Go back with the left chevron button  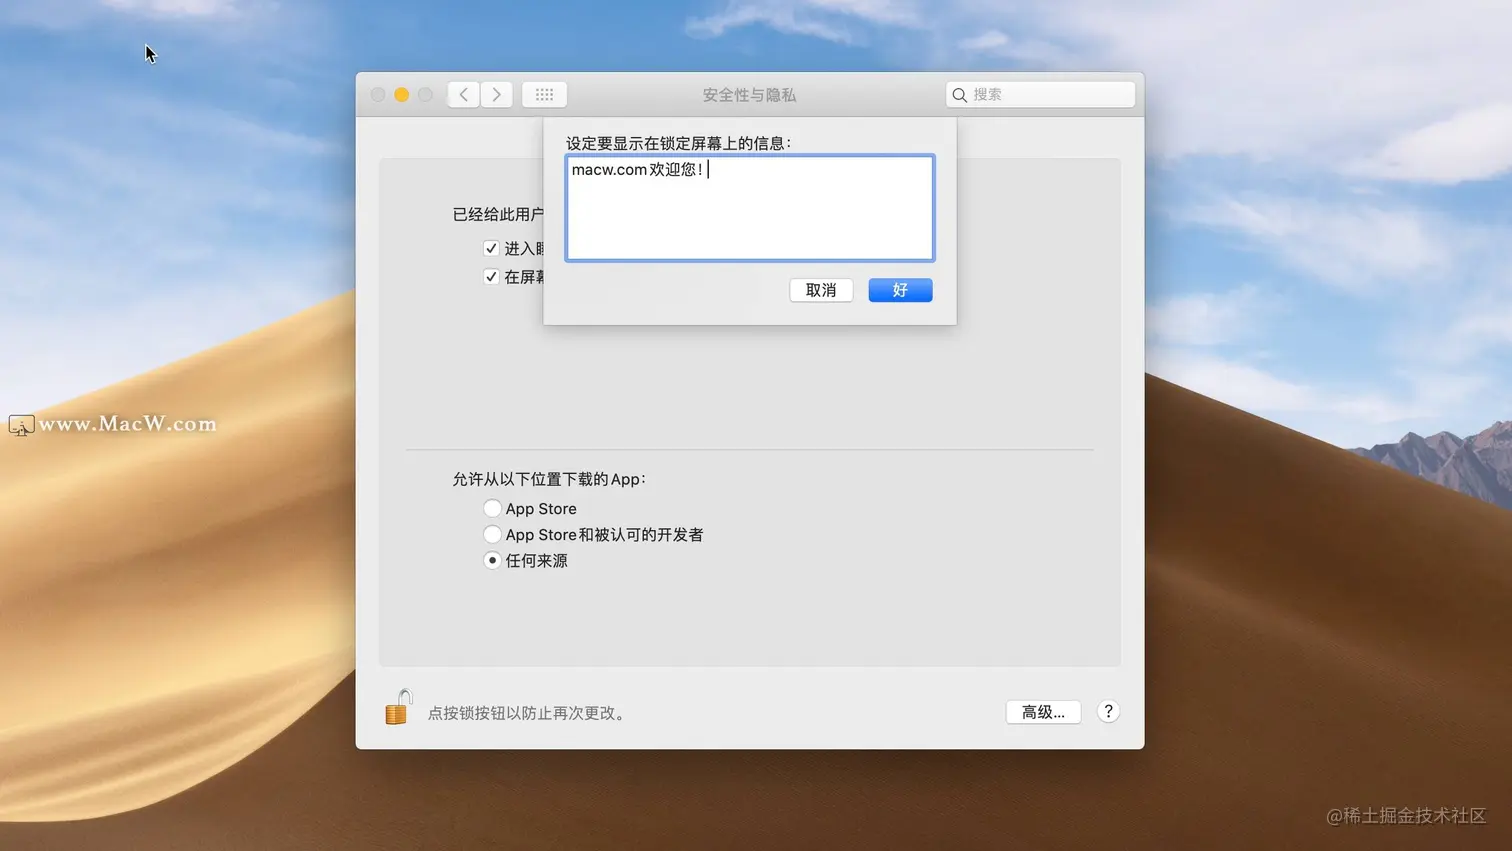coord(463,94)
